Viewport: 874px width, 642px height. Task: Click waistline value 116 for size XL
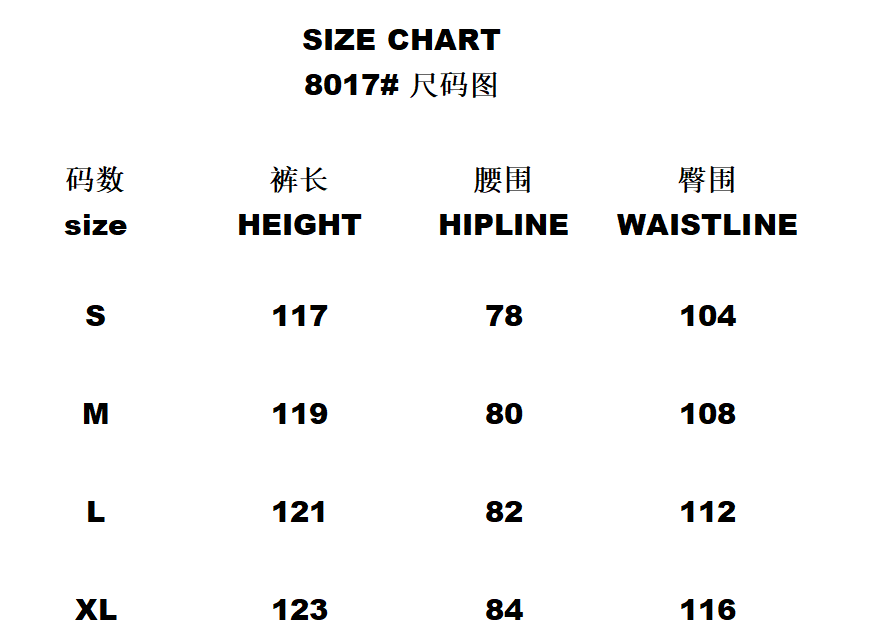coord(707,609)
